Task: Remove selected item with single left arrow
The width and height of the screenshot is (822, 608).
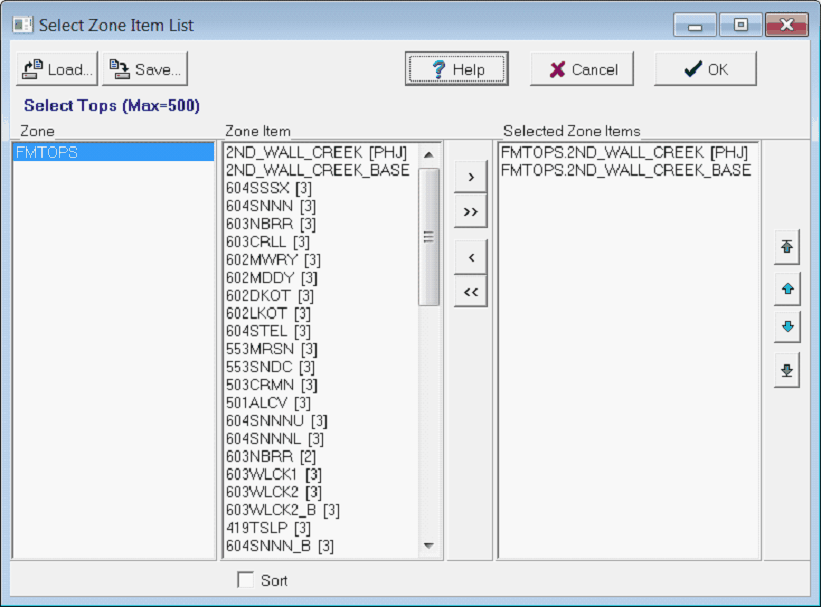Action: (x=470, y=257)
